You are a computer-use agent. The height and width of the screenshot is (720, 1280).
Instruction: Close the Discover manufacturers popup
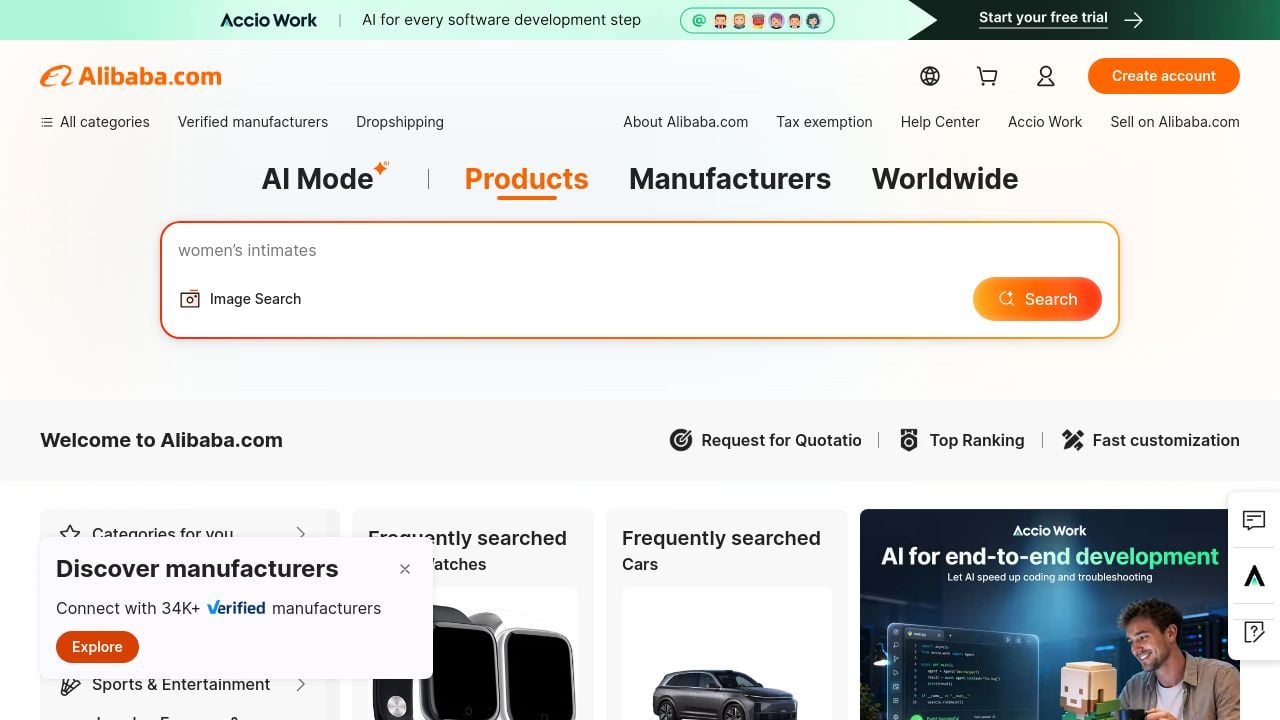pos(405,569)
